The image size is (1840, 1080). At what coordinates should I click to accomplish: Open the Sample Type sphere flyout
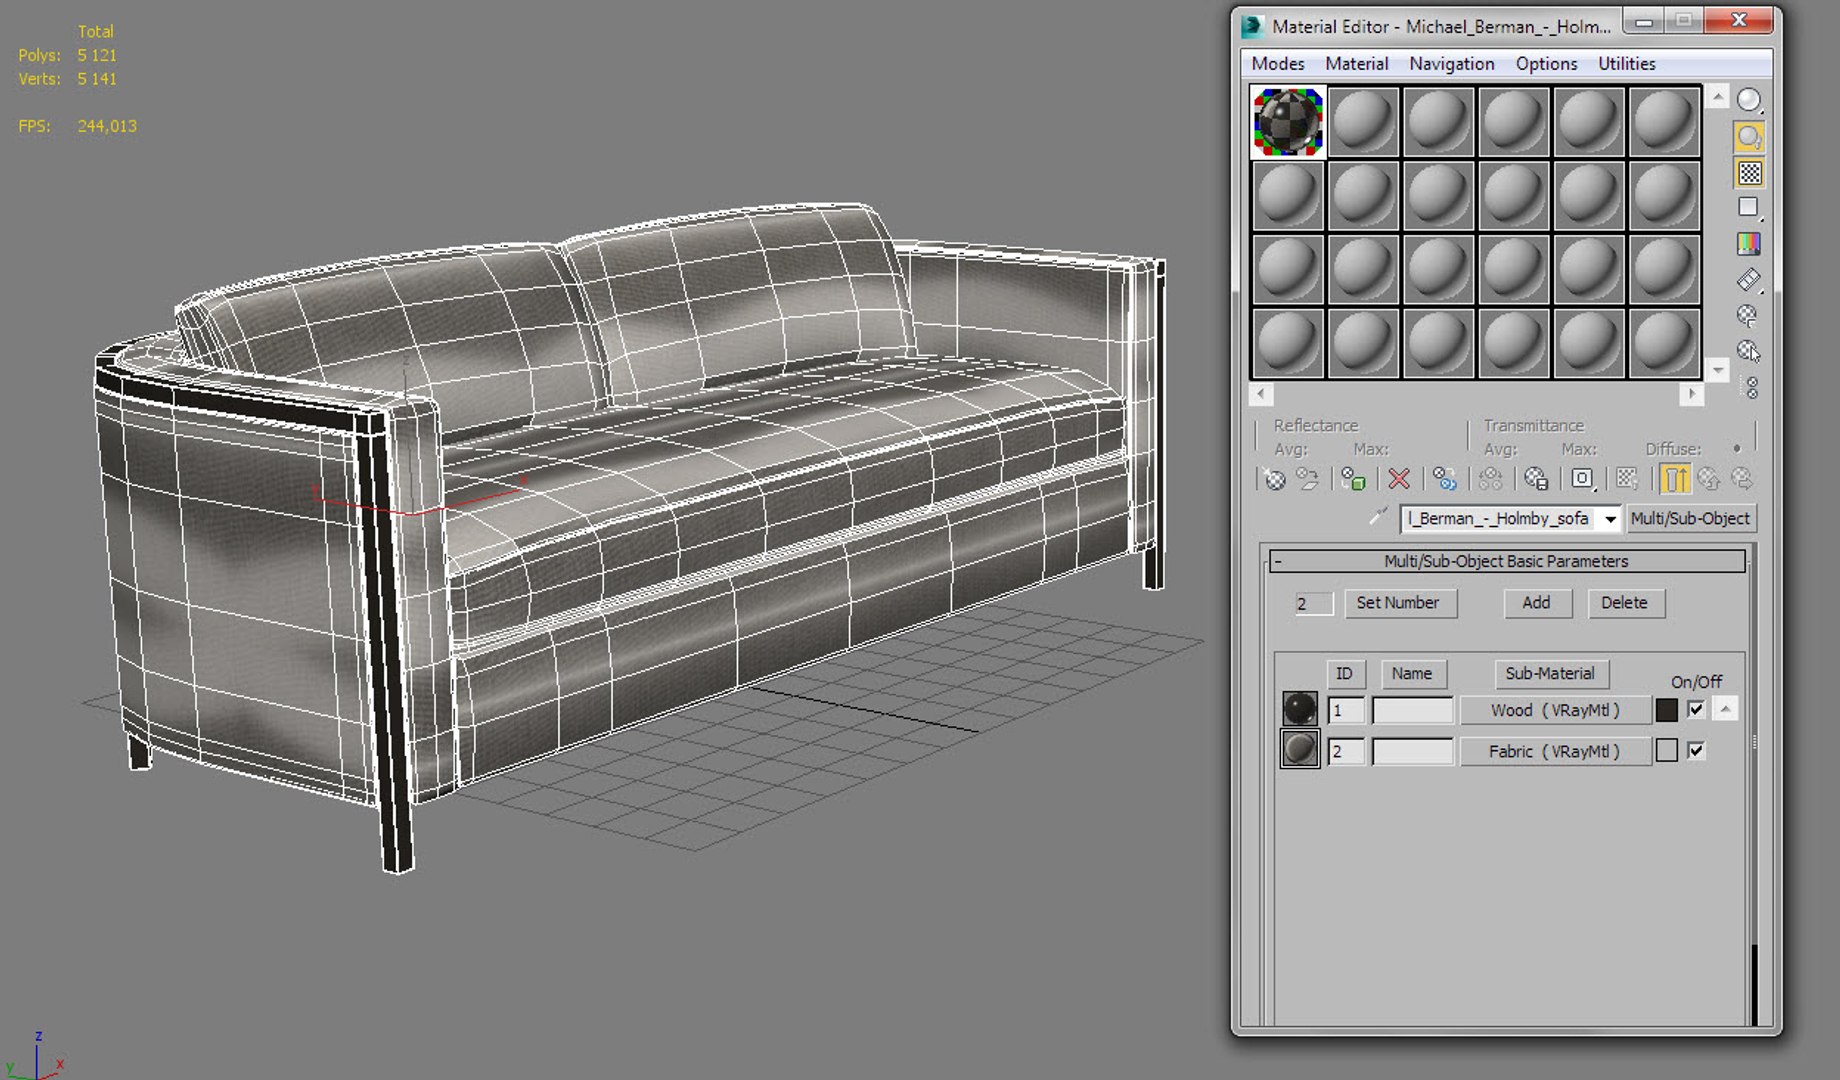point(1749,100)
